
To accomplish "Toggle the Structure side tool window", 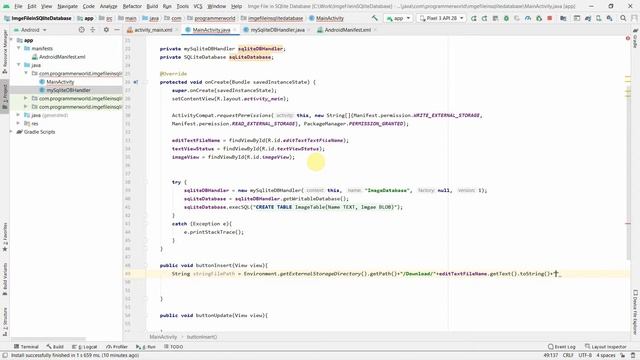I will (x=4, y=321).
